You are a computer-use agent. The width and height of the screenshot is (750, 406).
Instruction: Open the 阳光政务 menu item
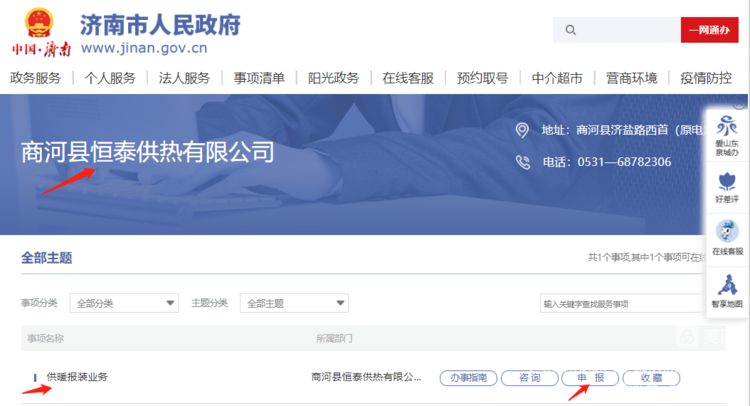tap(333, 78)
